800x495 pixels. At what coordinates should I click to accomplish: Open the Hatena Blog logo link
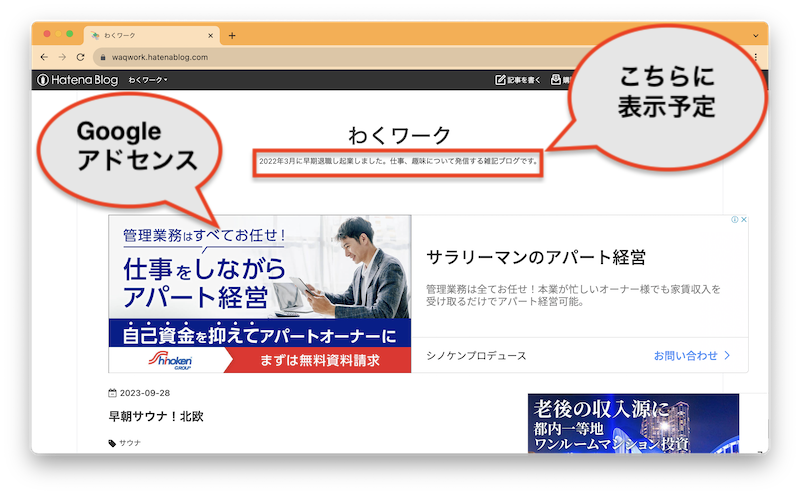tap(78, 80)
